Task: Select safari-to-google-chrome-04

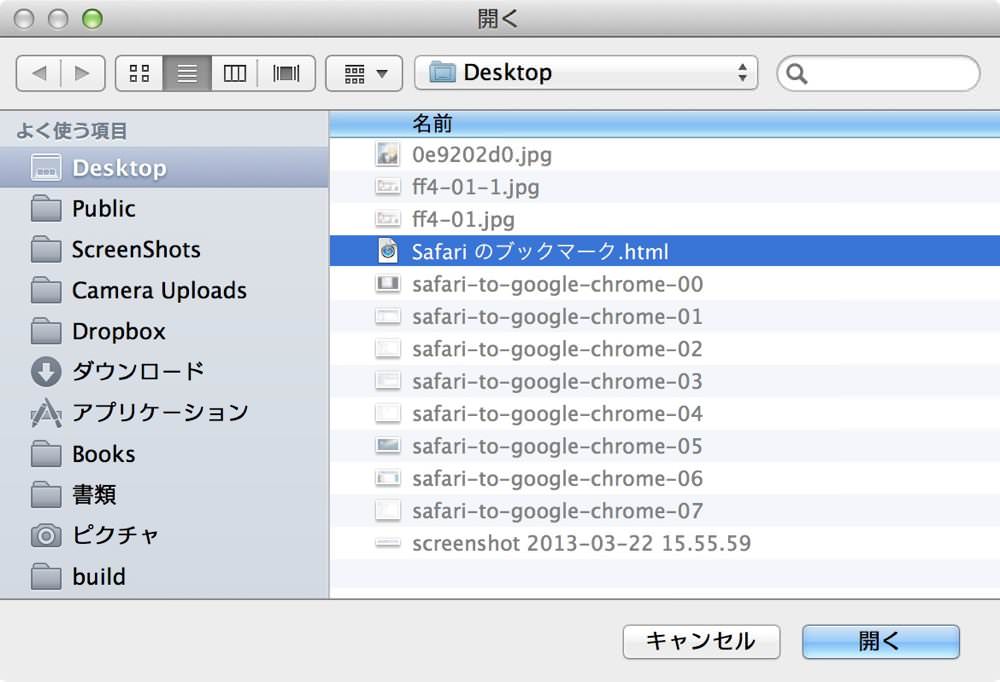Action: pyautogui.click(x=665, y=414)
